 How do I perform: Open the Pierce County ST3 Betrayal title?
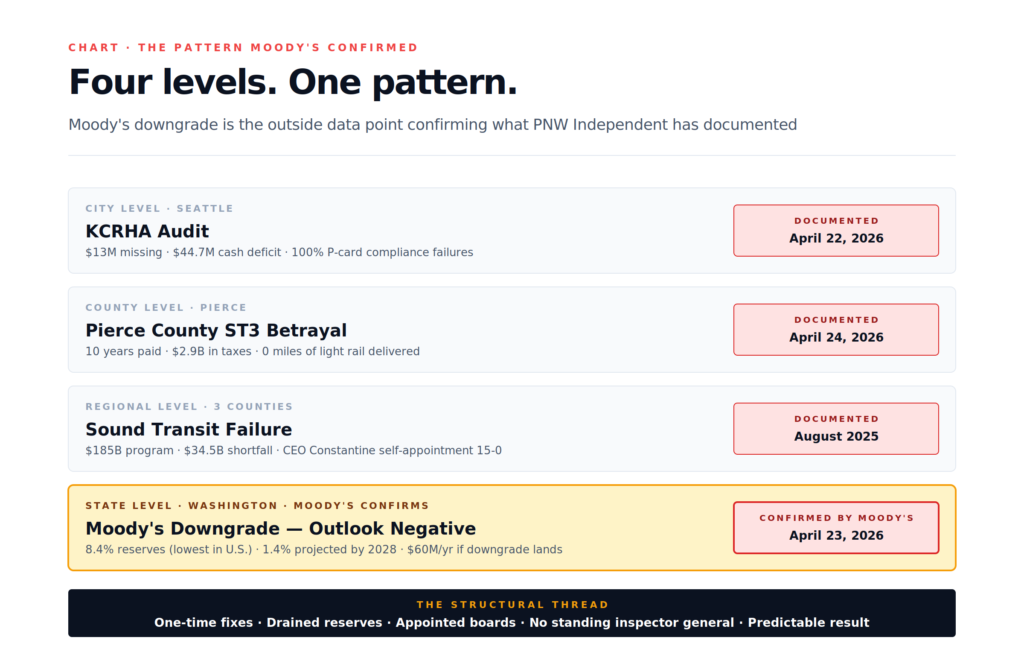coord(216,330)
